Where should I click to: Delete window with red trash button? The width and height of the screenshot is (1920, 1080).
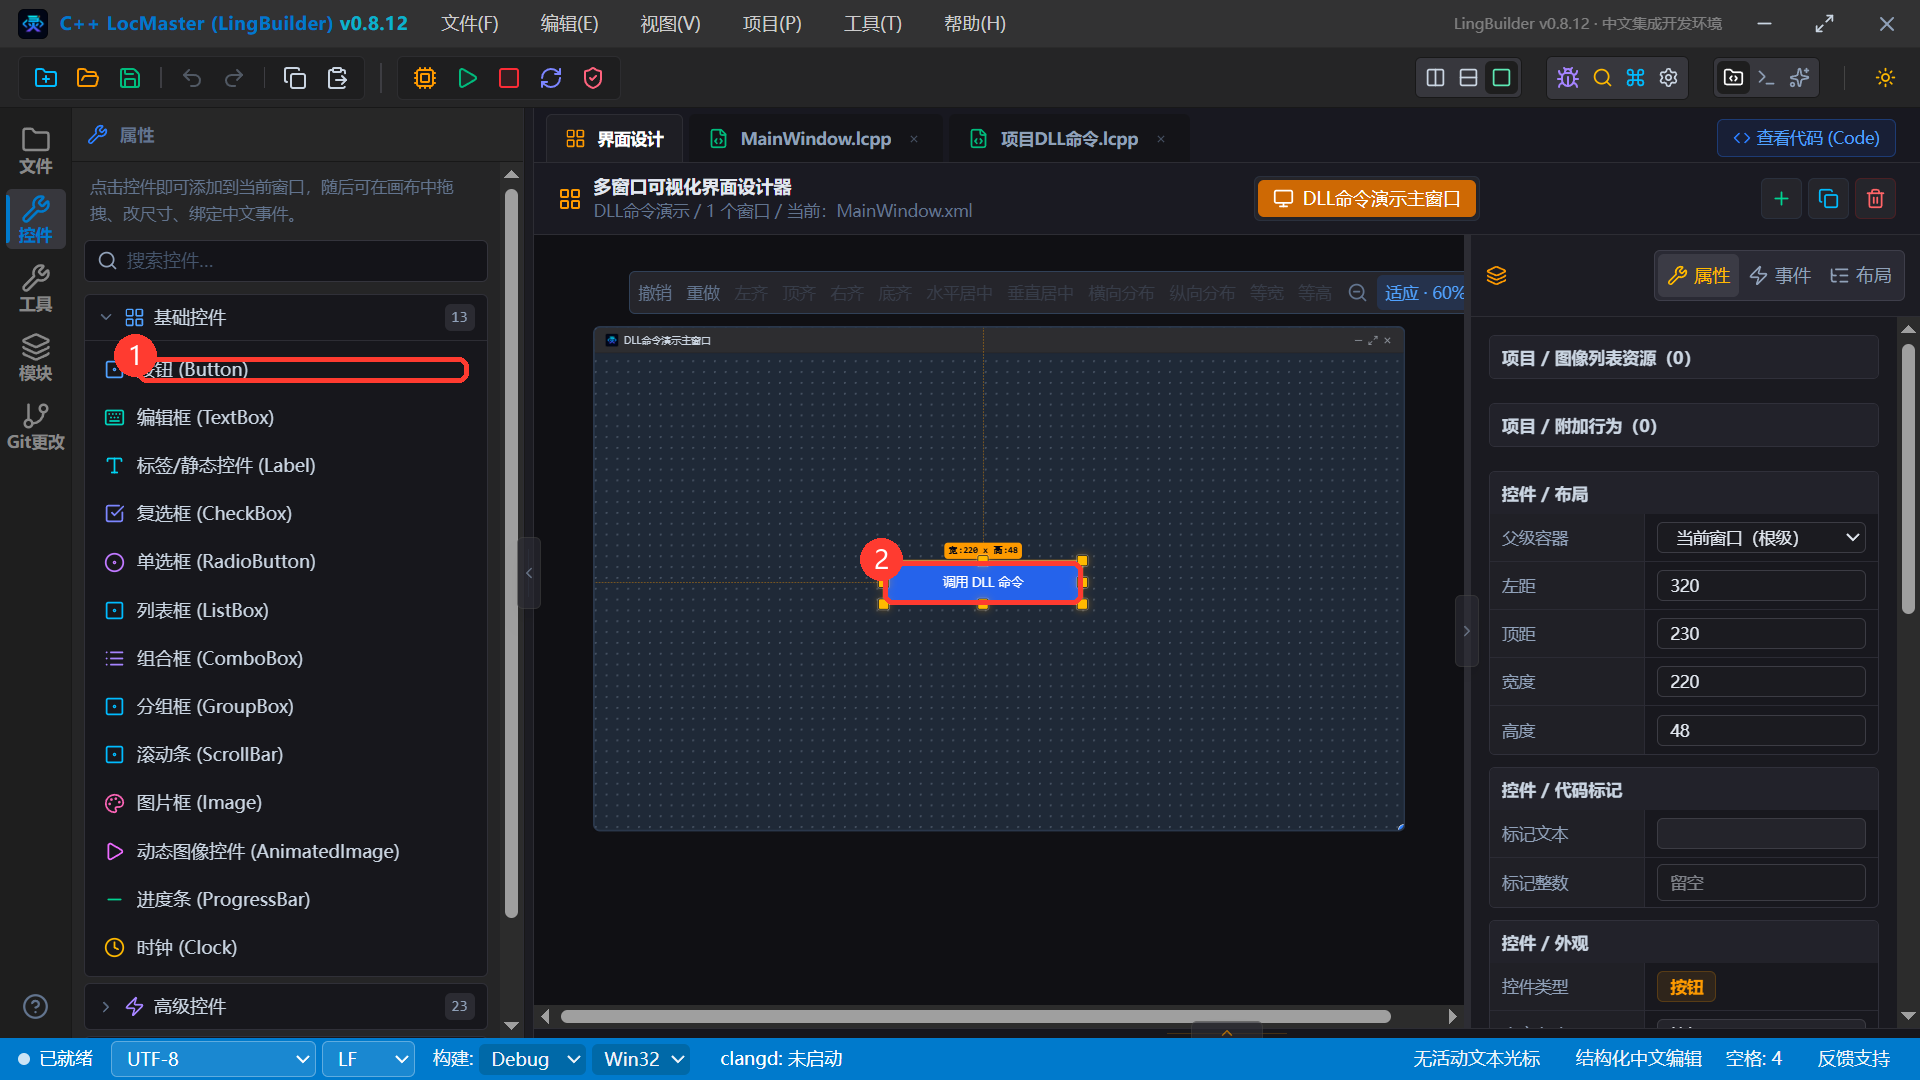(x=1875, y=198)
